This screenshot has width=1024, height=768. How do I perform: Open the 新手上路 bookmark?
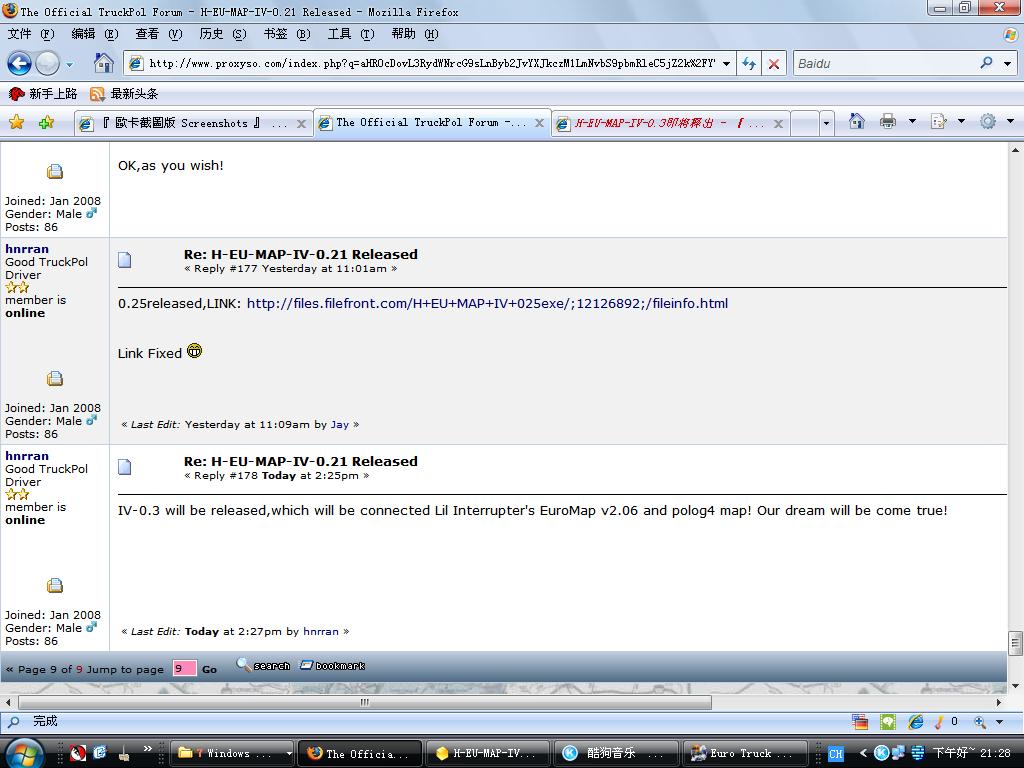point(42,94)
